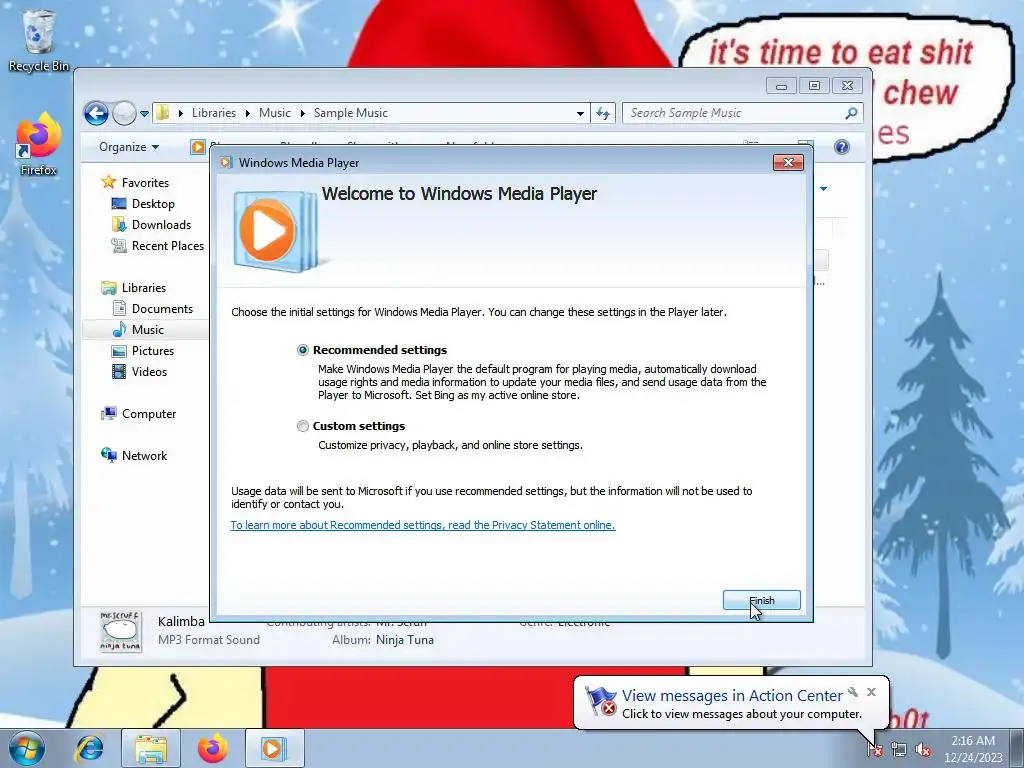Click Libraries in the address bar

(214, 113)
